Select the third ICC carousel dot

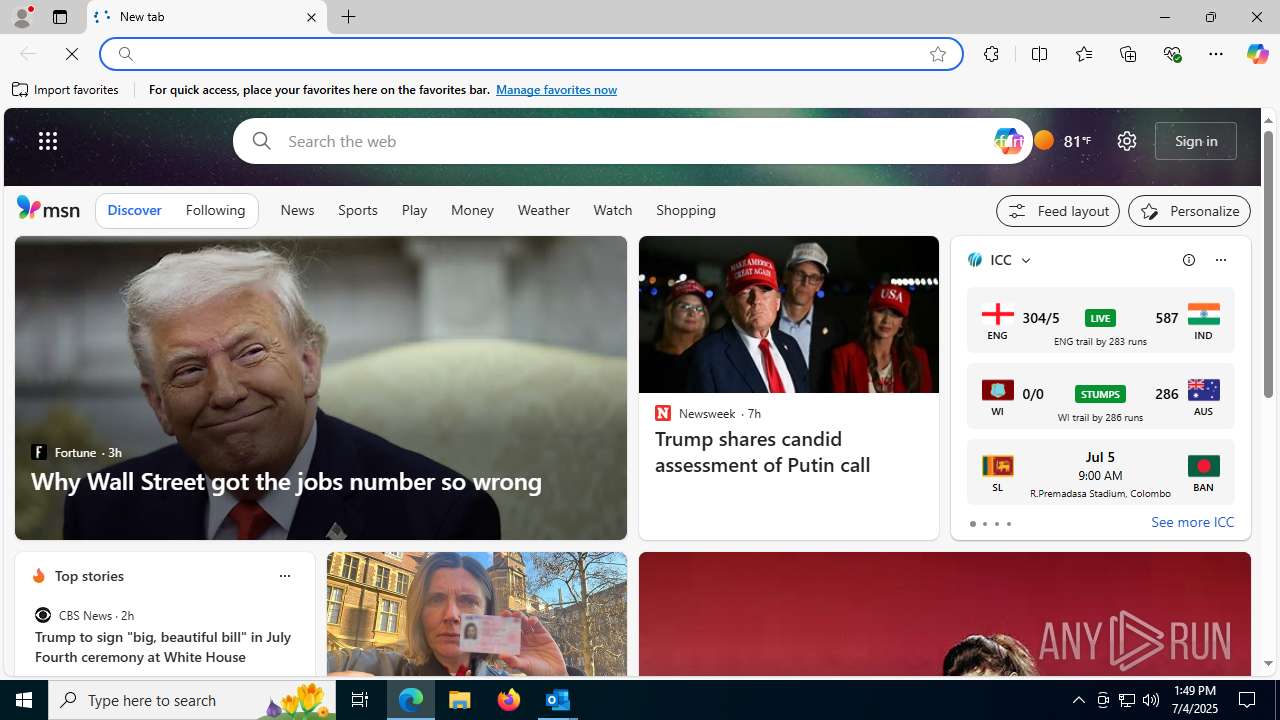pos(996,524)
